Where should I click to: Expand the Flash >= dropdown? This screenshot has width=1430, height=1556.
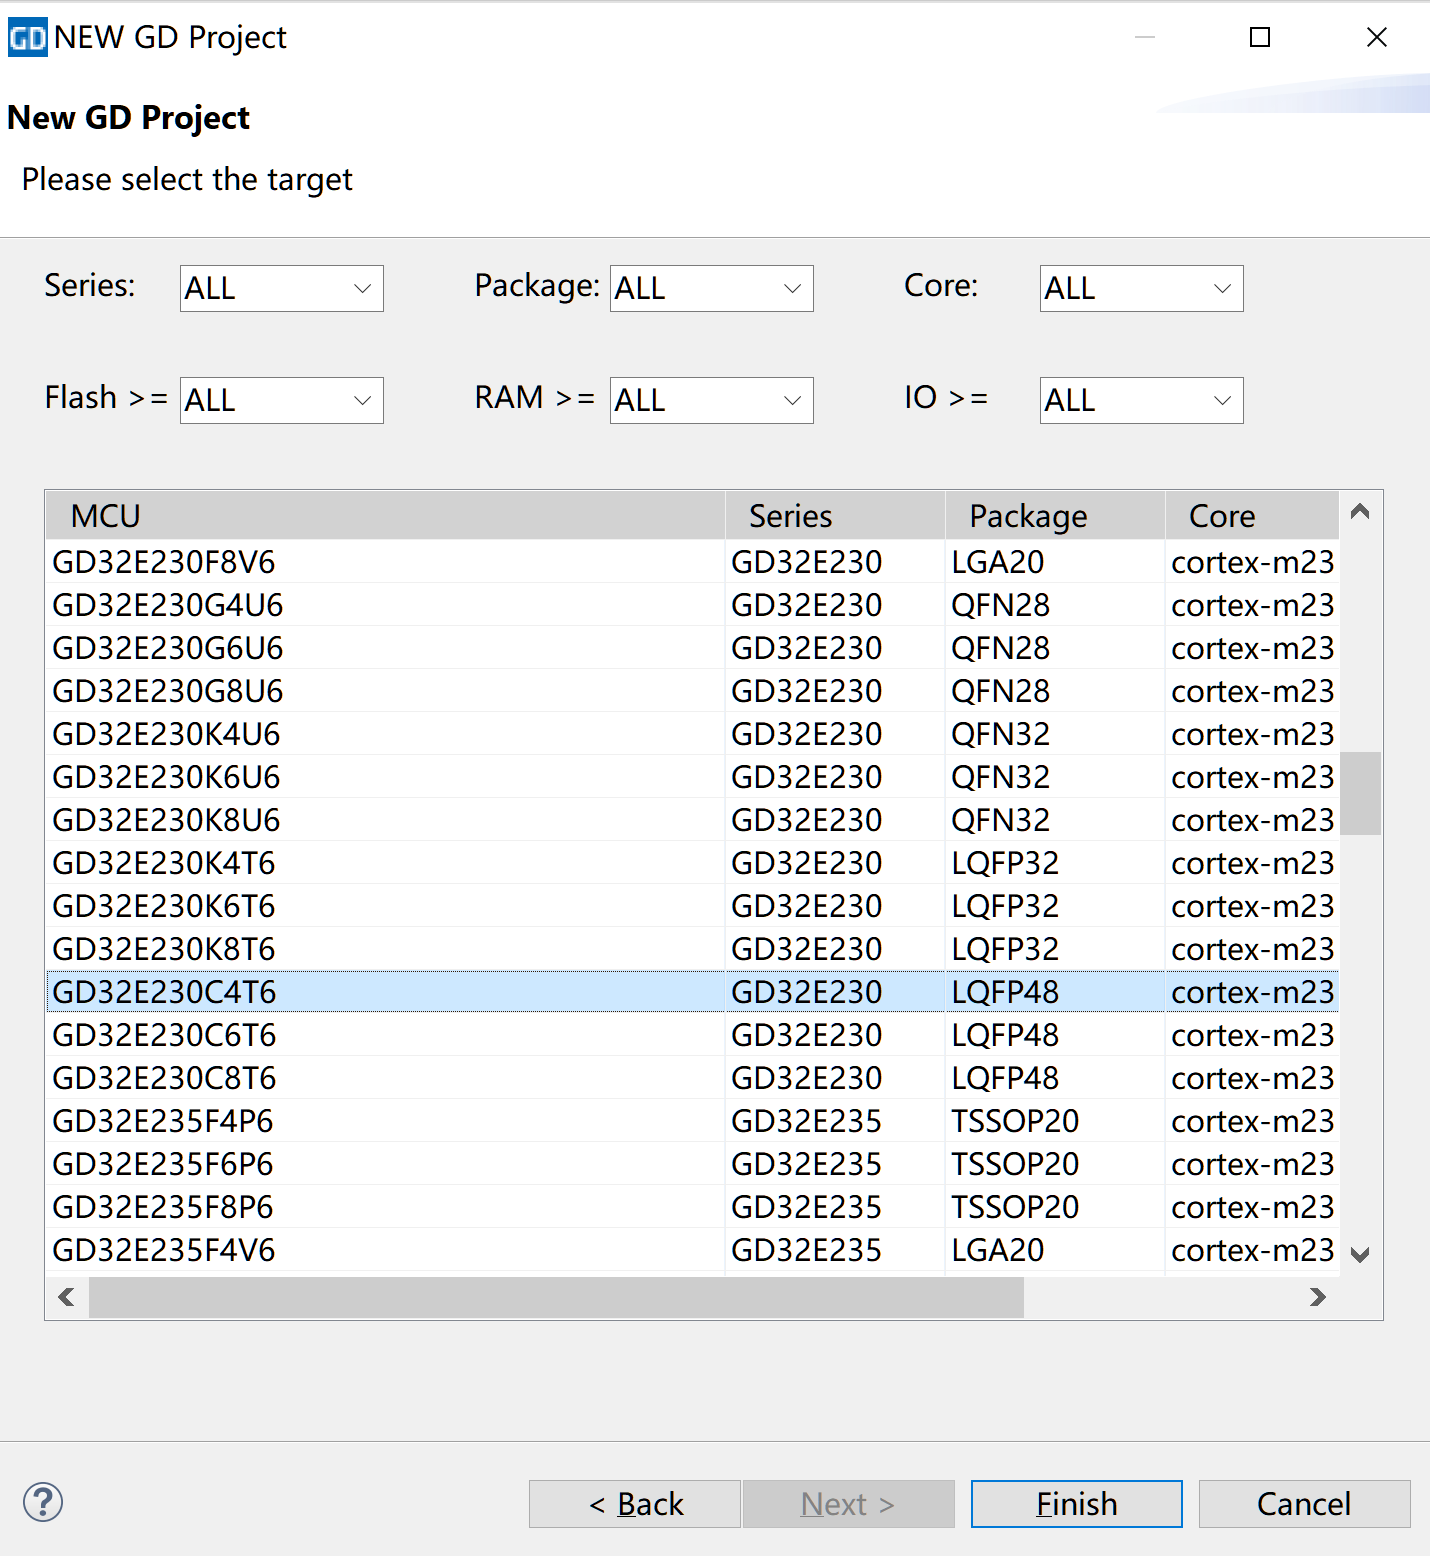point(281,400)
